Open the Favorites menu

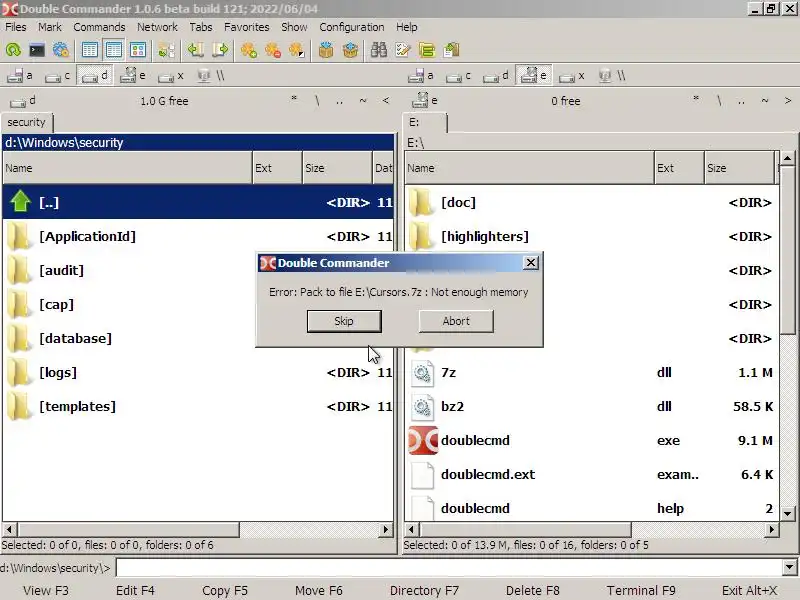point(246,27)
